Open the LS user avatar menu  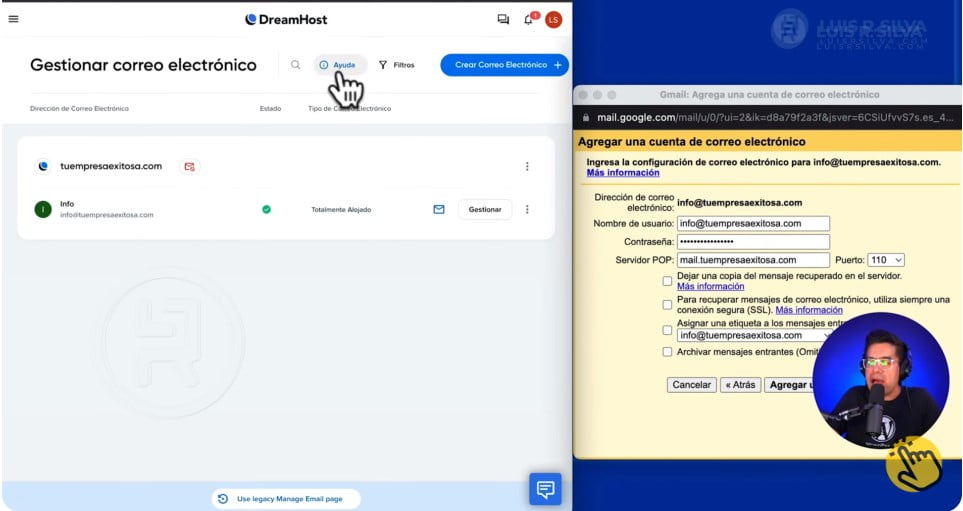click(553, 20)
